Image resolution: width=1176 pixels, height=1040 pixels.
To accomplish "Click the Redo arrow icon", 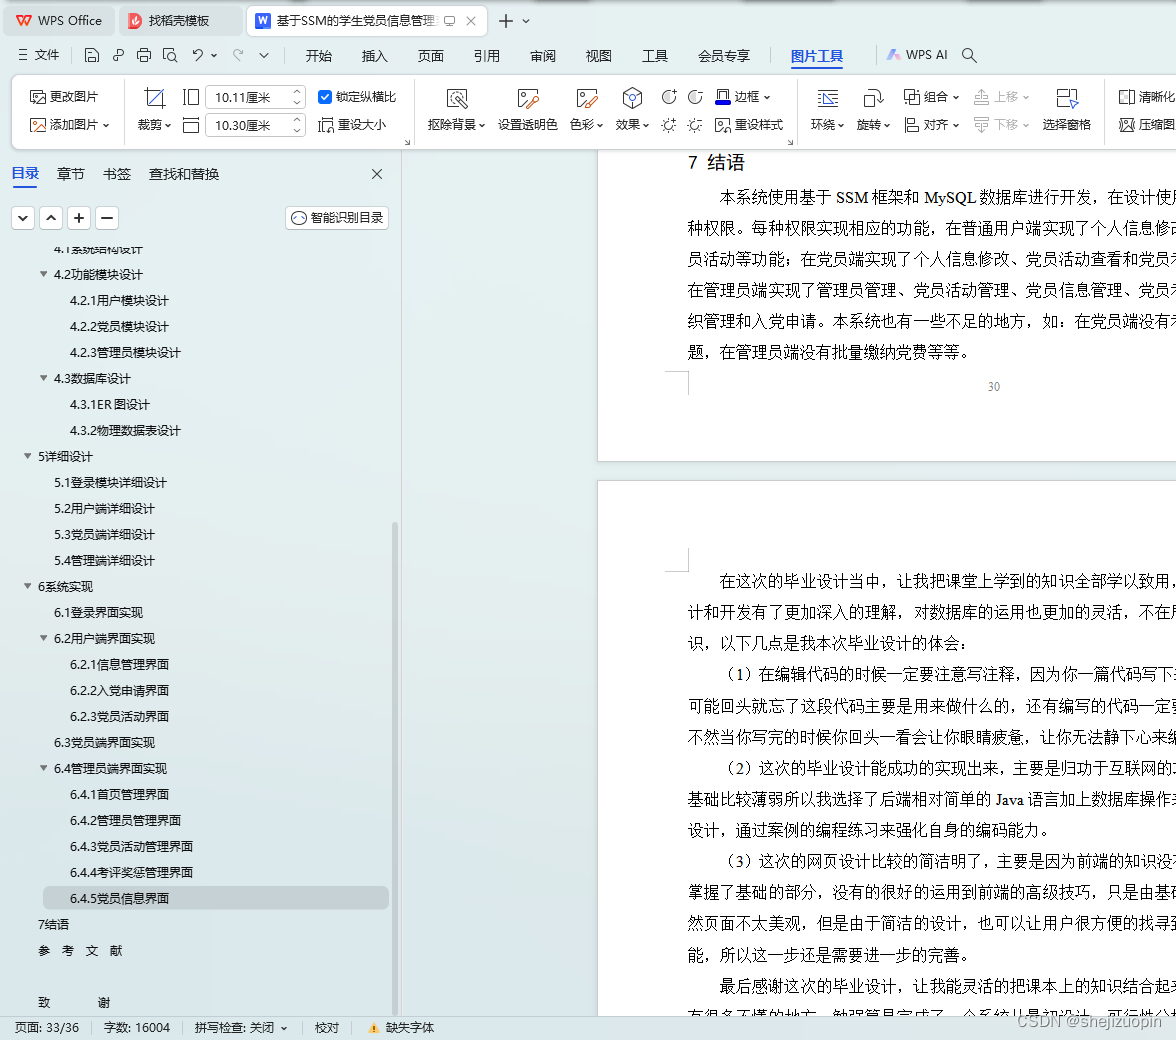I will coord(238,55).
